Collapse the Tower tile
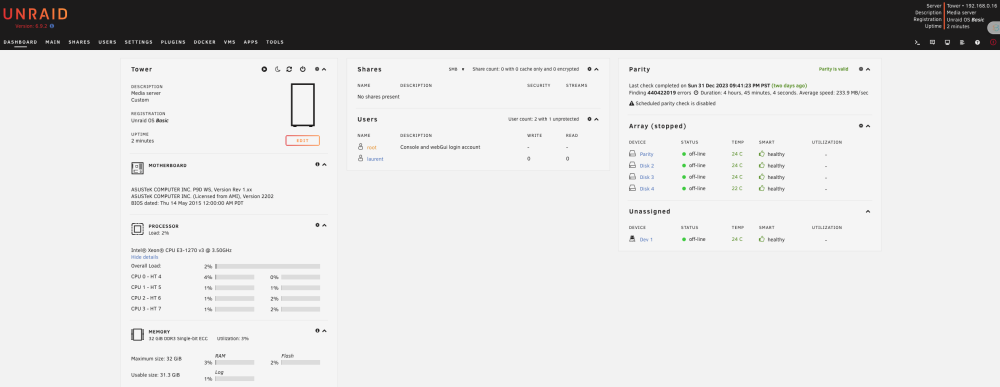 pyautogui.click(x=324, y=69)
